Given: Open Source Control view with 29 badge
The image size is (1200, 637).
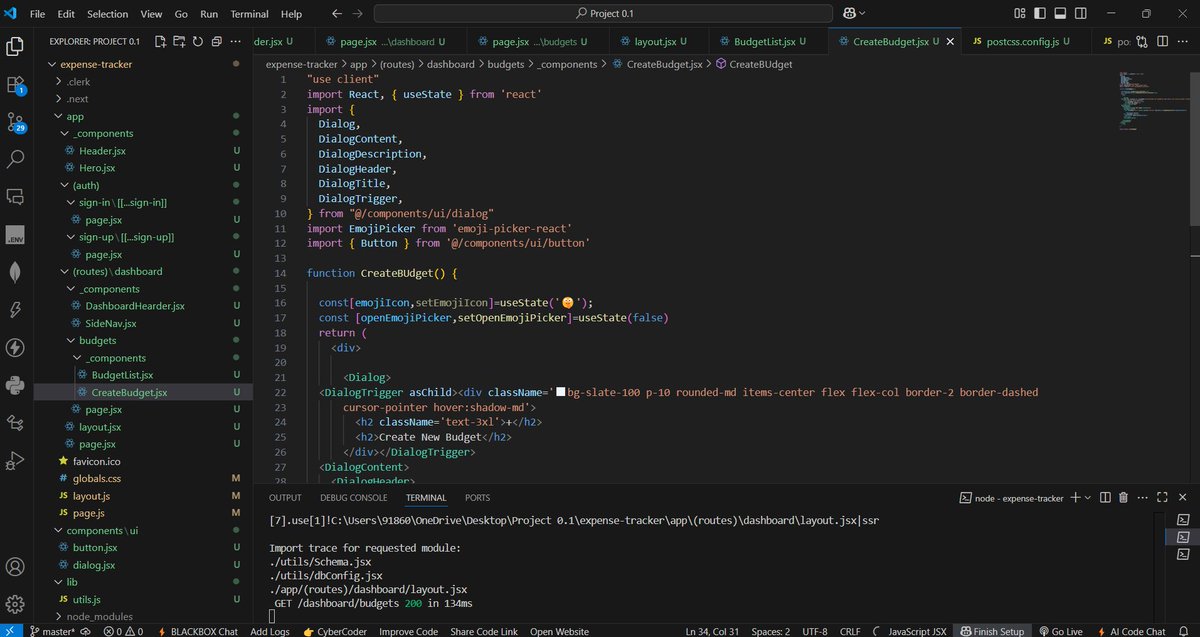Looking at the screenshot, I should pyautogui.click(x=15, y=122).
